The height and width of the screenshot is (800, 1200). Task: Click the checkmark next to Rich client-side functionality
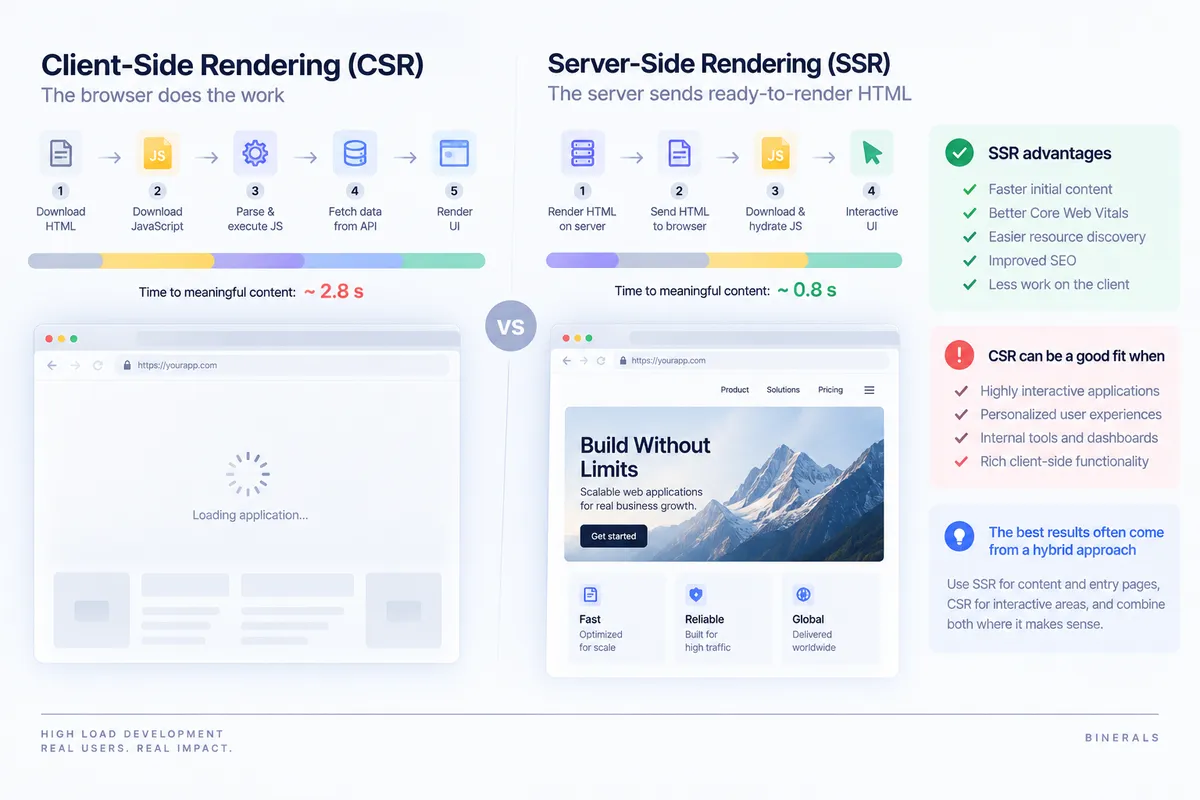pos(961,462)
